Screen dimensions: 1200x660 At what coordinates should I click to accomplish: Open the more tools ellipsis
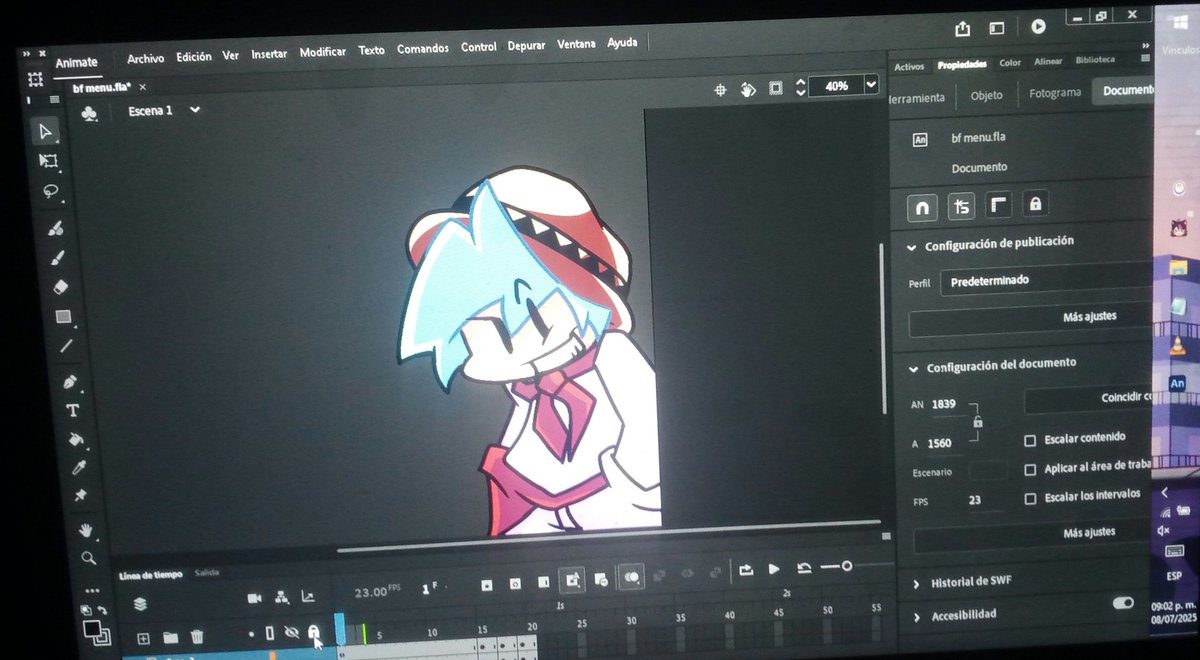tap(92, 590)
